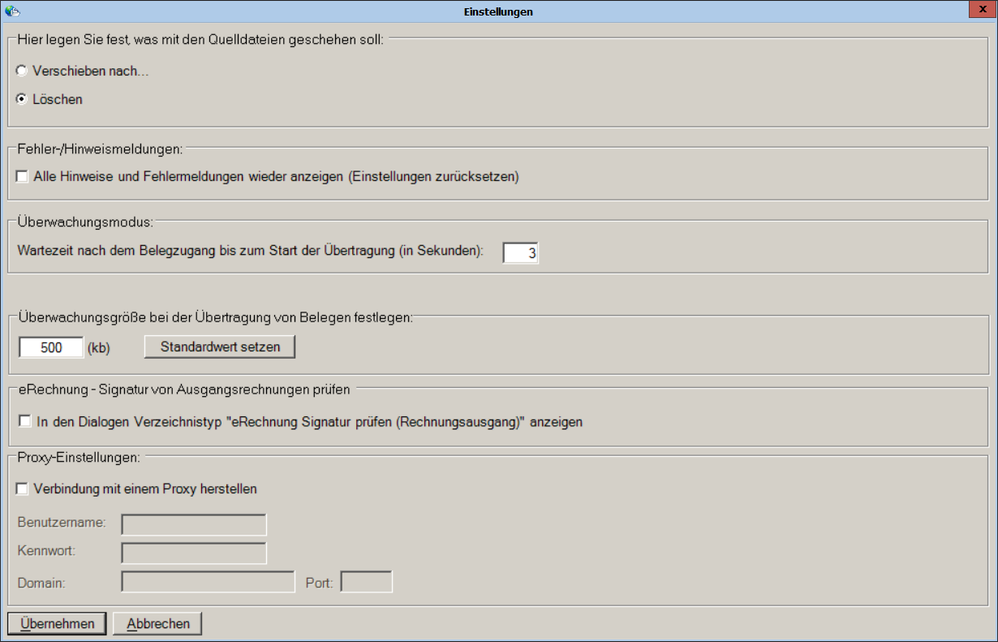Click the Port input field
This screenshot has width=998, height=642.
pos(367,582)
